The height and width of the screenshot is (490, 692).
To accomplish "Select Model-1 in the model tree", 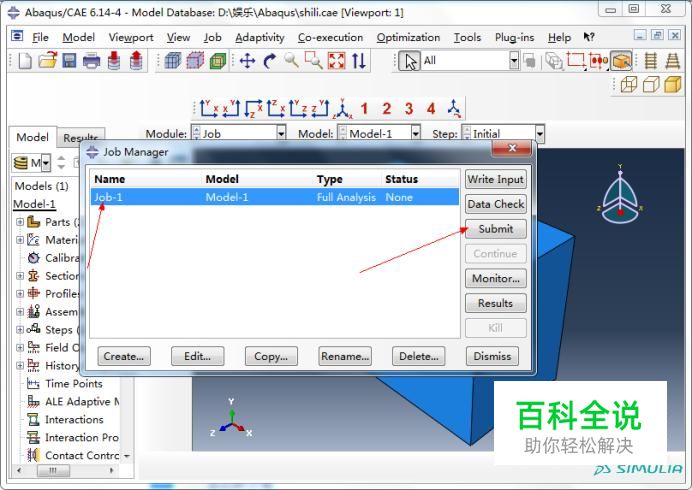I will (34, 204).
